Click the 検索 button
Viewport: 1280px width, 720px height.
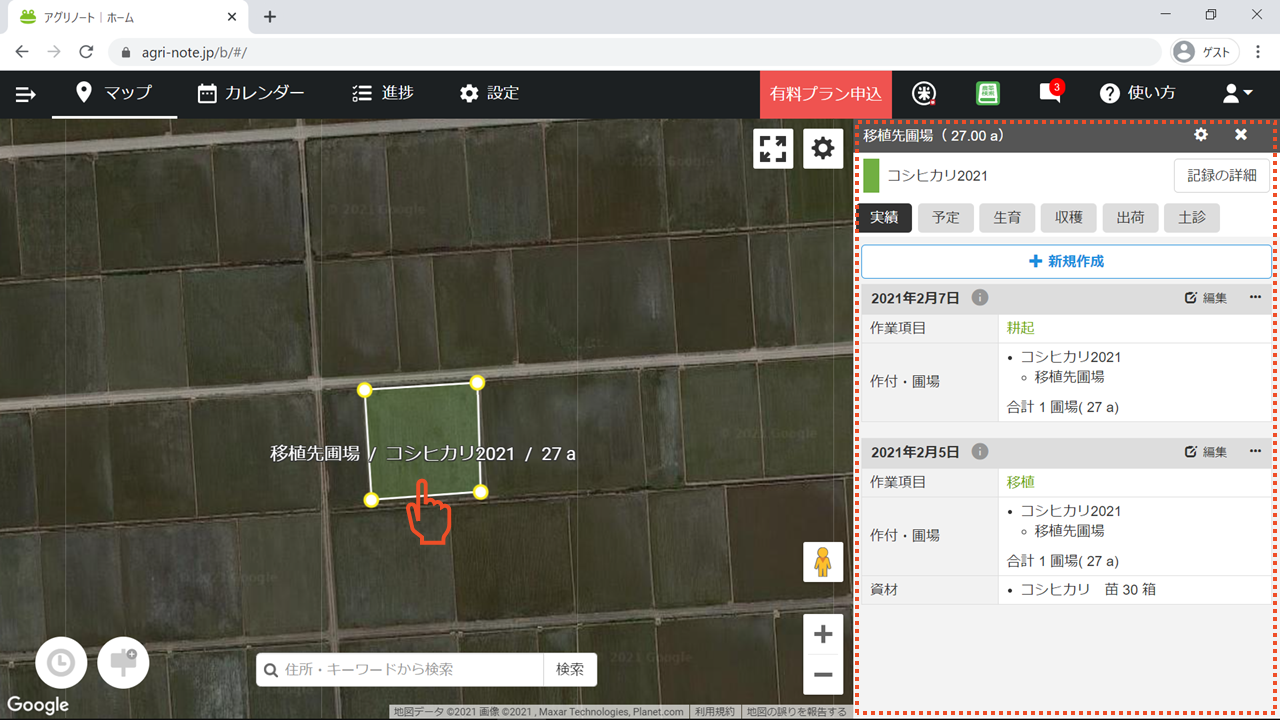click(570, 669)
